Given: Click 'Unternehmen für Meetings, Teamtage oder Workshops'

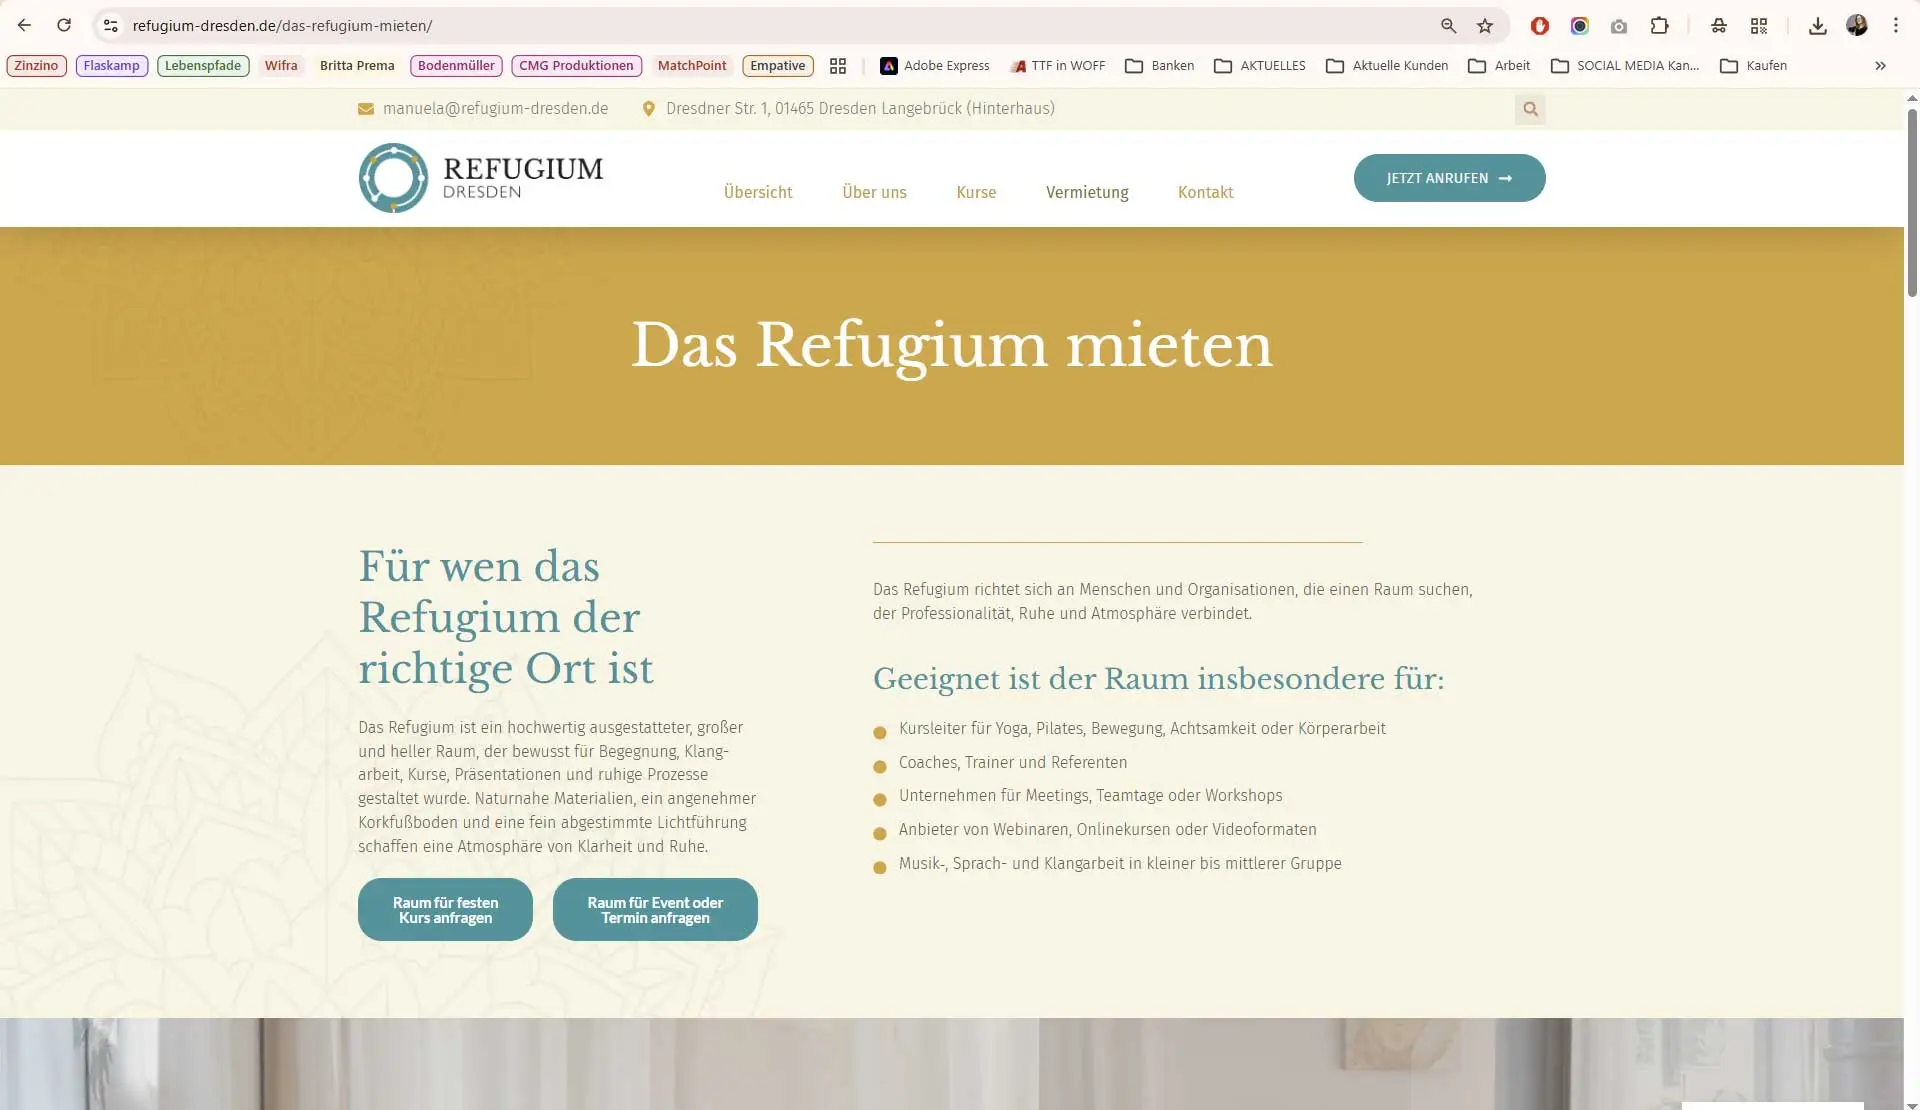Looking at the screenshot, I should point(1090,796).
